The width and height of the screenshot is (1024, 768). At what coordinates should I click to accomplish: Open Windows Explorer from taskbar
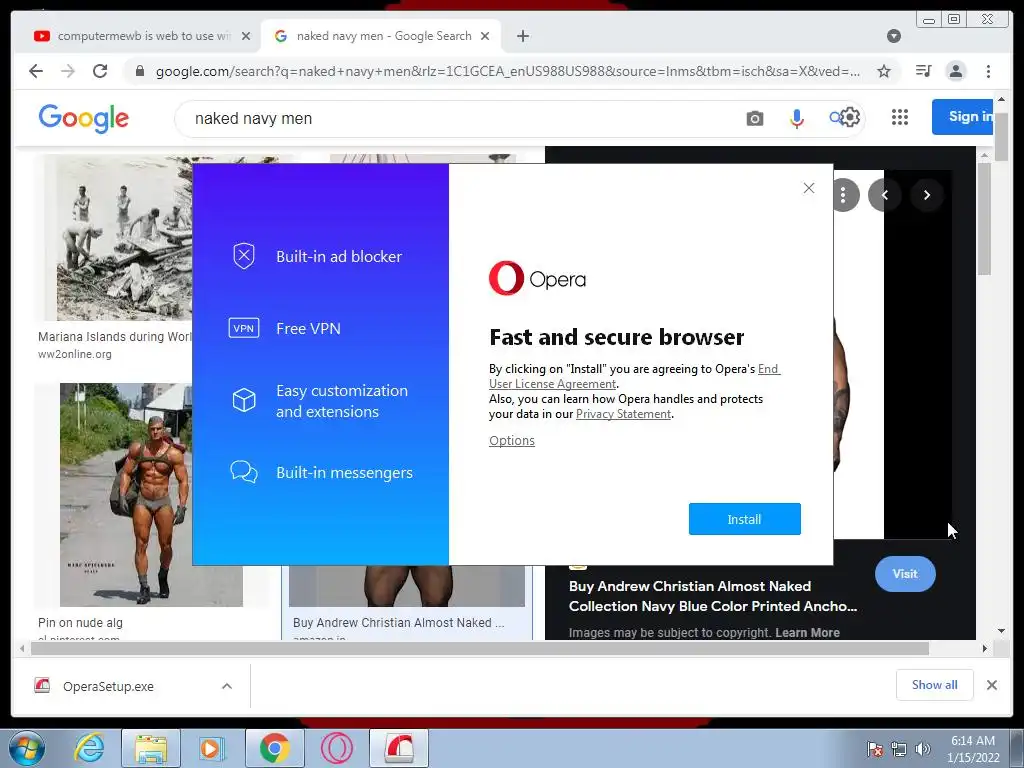pos(150,748)
